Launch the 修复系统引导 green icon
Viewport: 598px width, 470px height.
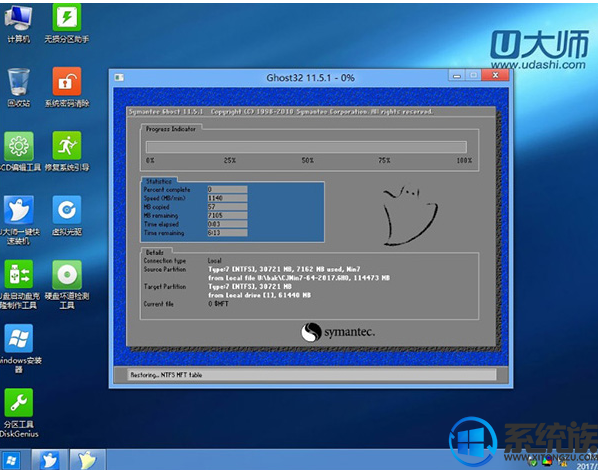pyautogui.click(x=67, y=152)
